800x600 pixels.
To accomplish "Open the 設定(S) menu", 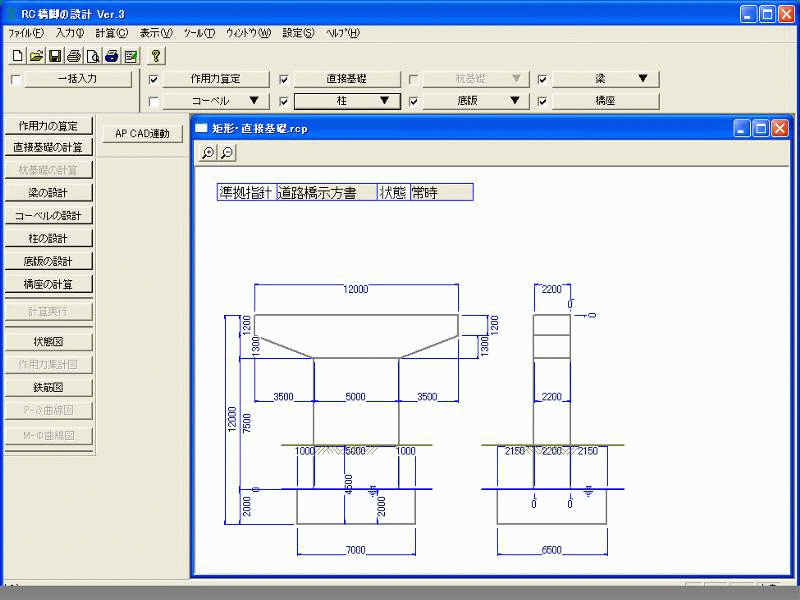I will pyautogui.click(x=297, y=33).
